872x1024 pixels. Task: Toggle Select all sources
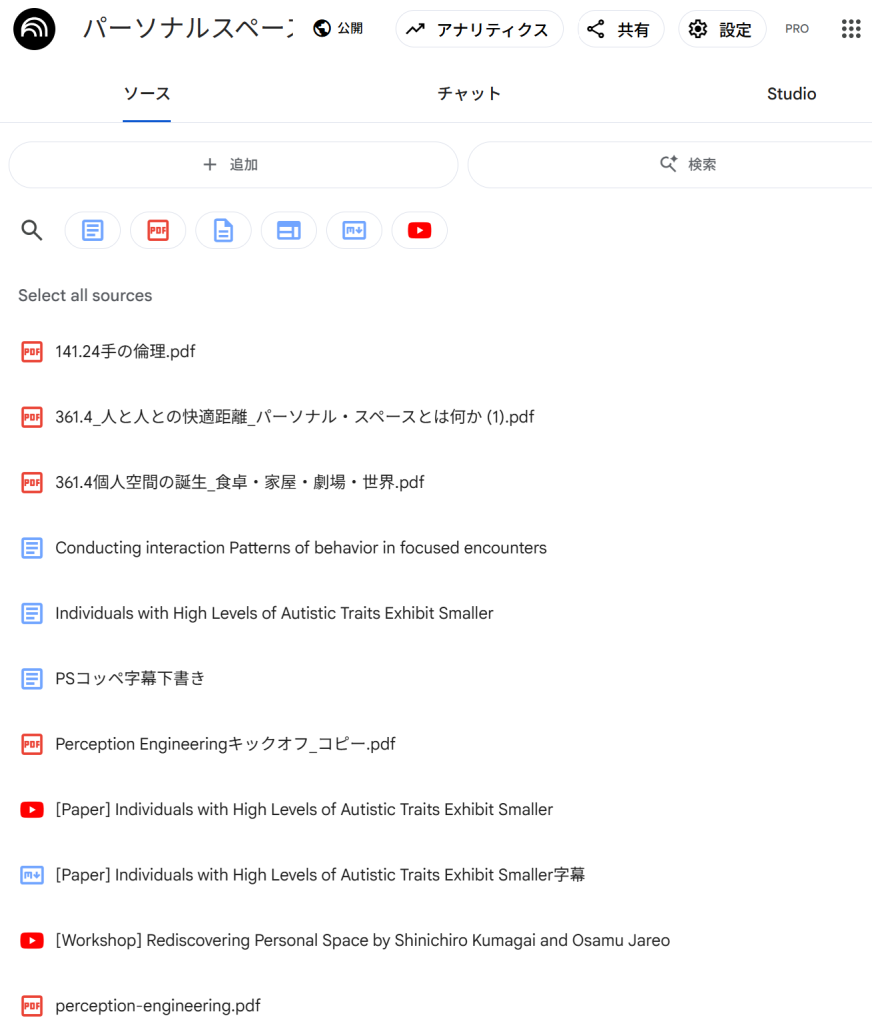tap(85, 296)
